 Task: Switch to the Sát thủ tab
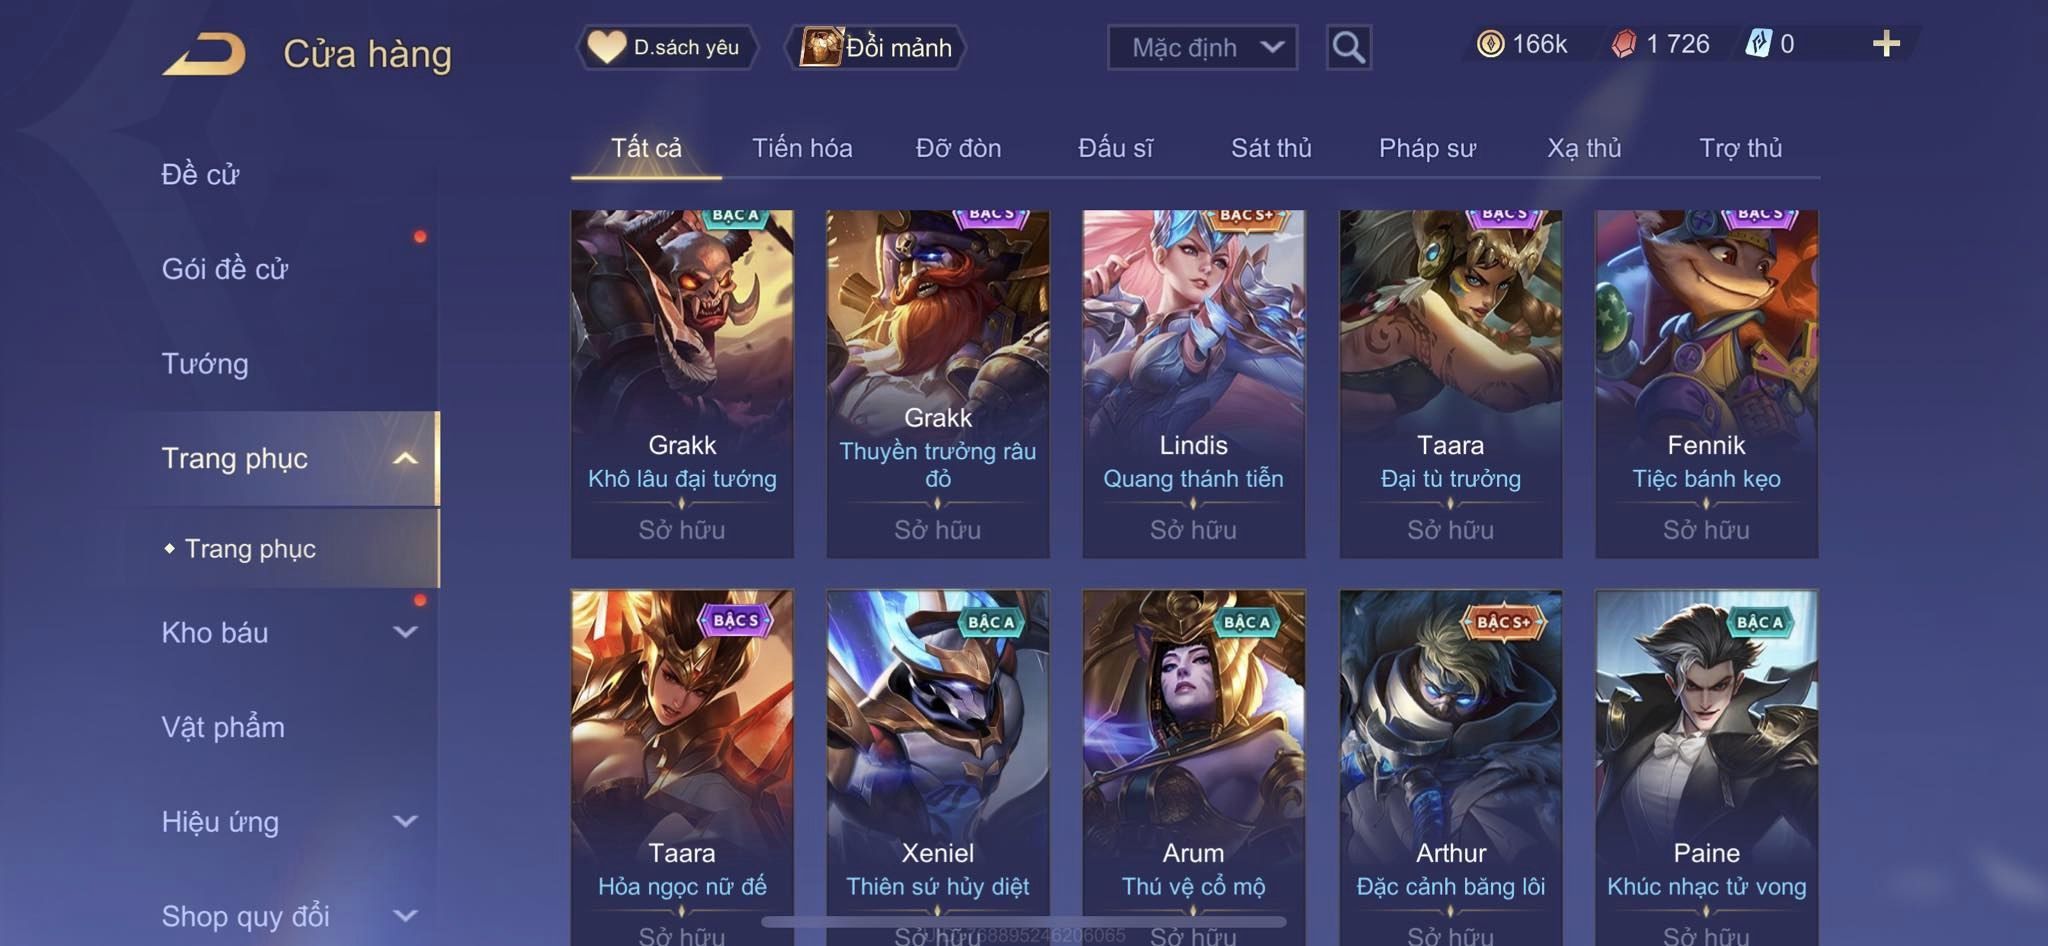(x=1271, y=148)
